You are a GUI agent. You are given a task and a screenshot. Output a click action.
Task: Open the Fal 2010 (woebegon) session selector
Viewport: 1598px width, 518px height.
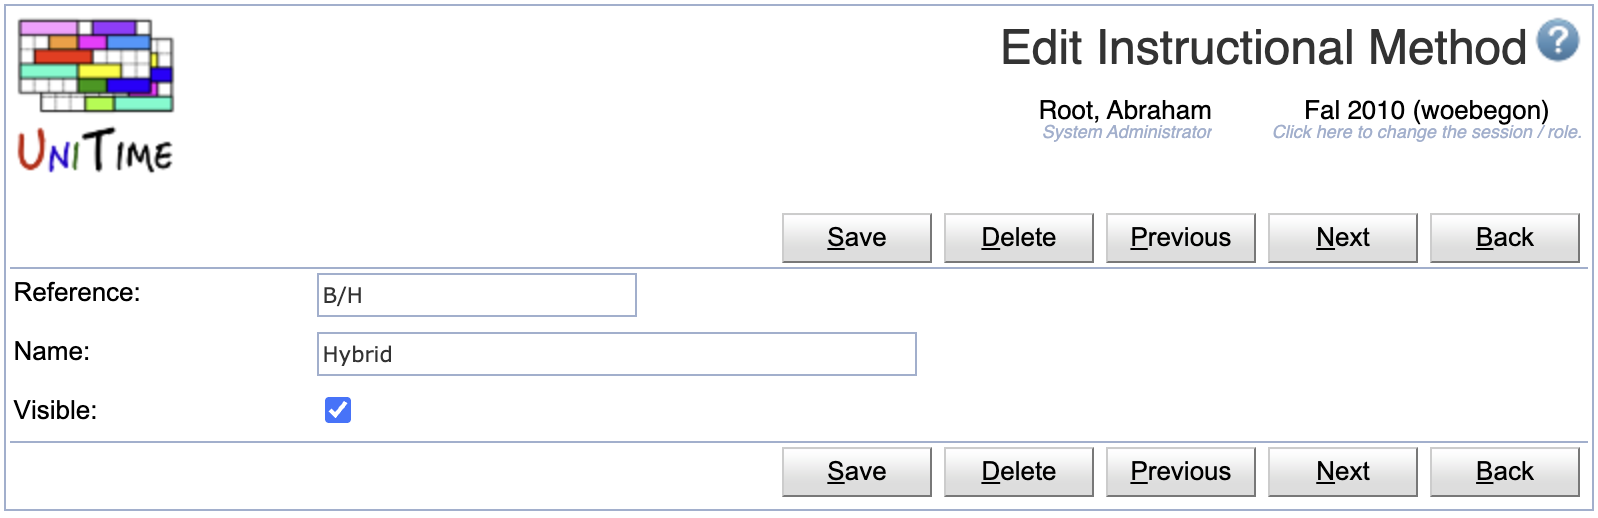point(1426,110)
